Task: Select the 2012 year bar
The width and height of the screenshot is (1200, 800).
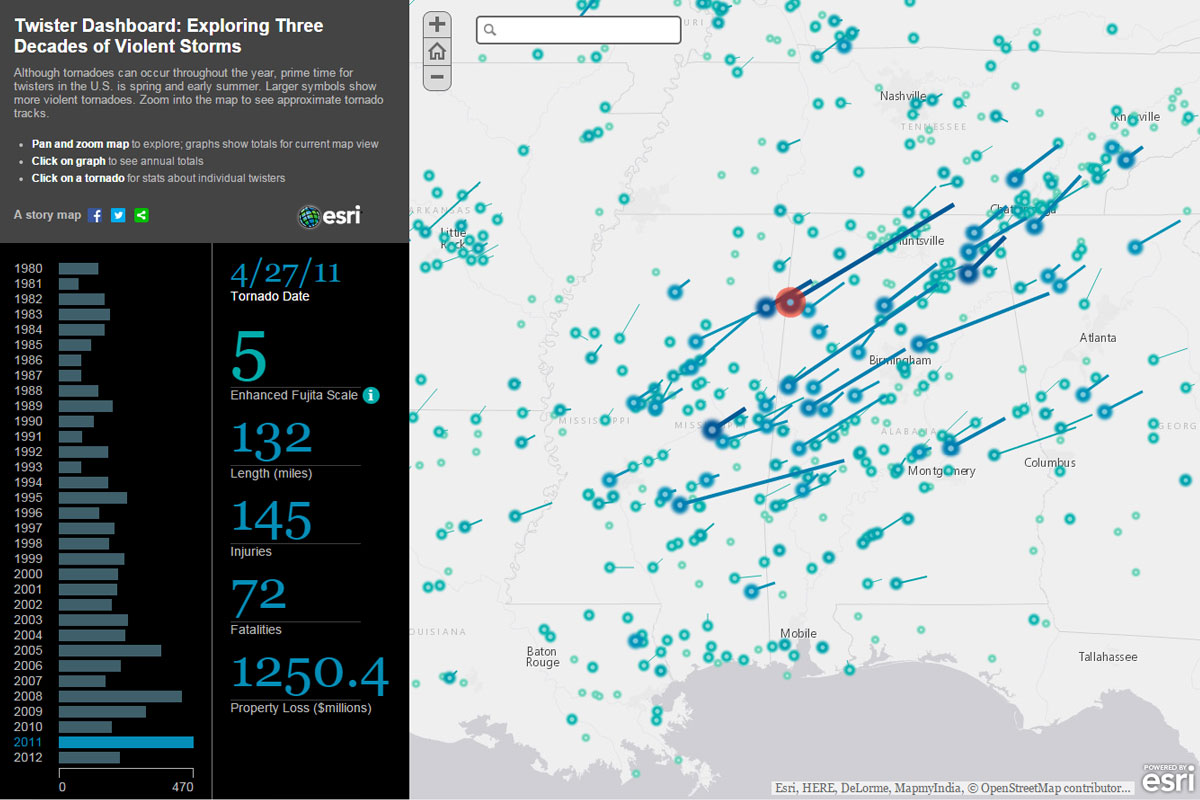Action: 89,757
